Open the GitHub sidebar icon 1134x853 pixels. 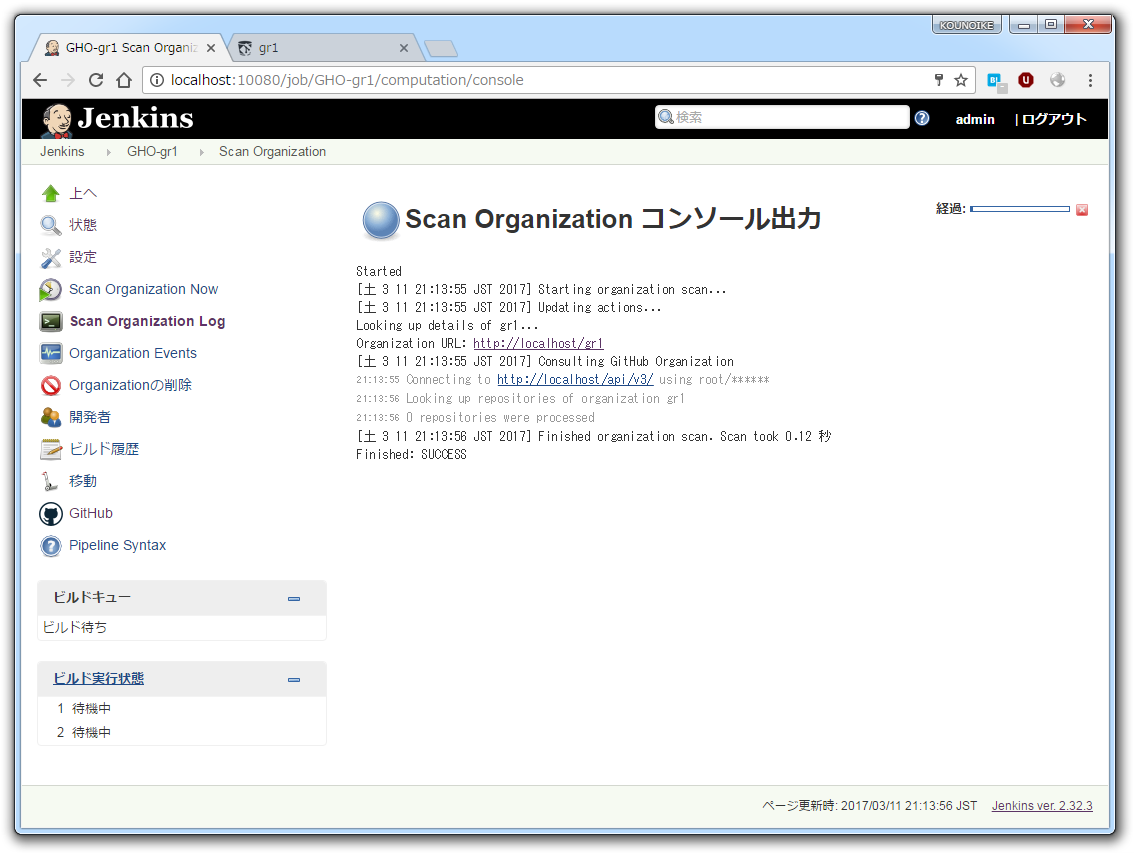coord(50,513)
